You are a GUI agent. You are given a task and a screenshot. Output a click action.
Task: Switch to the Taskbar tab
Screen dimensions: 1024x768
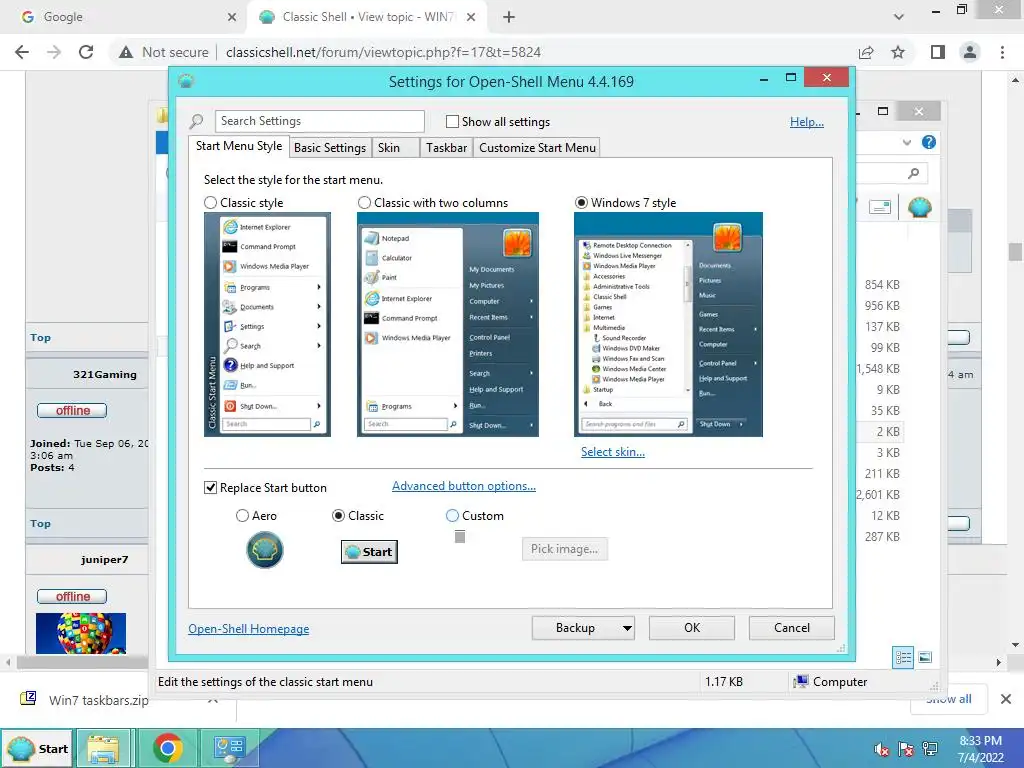(447, 148)
